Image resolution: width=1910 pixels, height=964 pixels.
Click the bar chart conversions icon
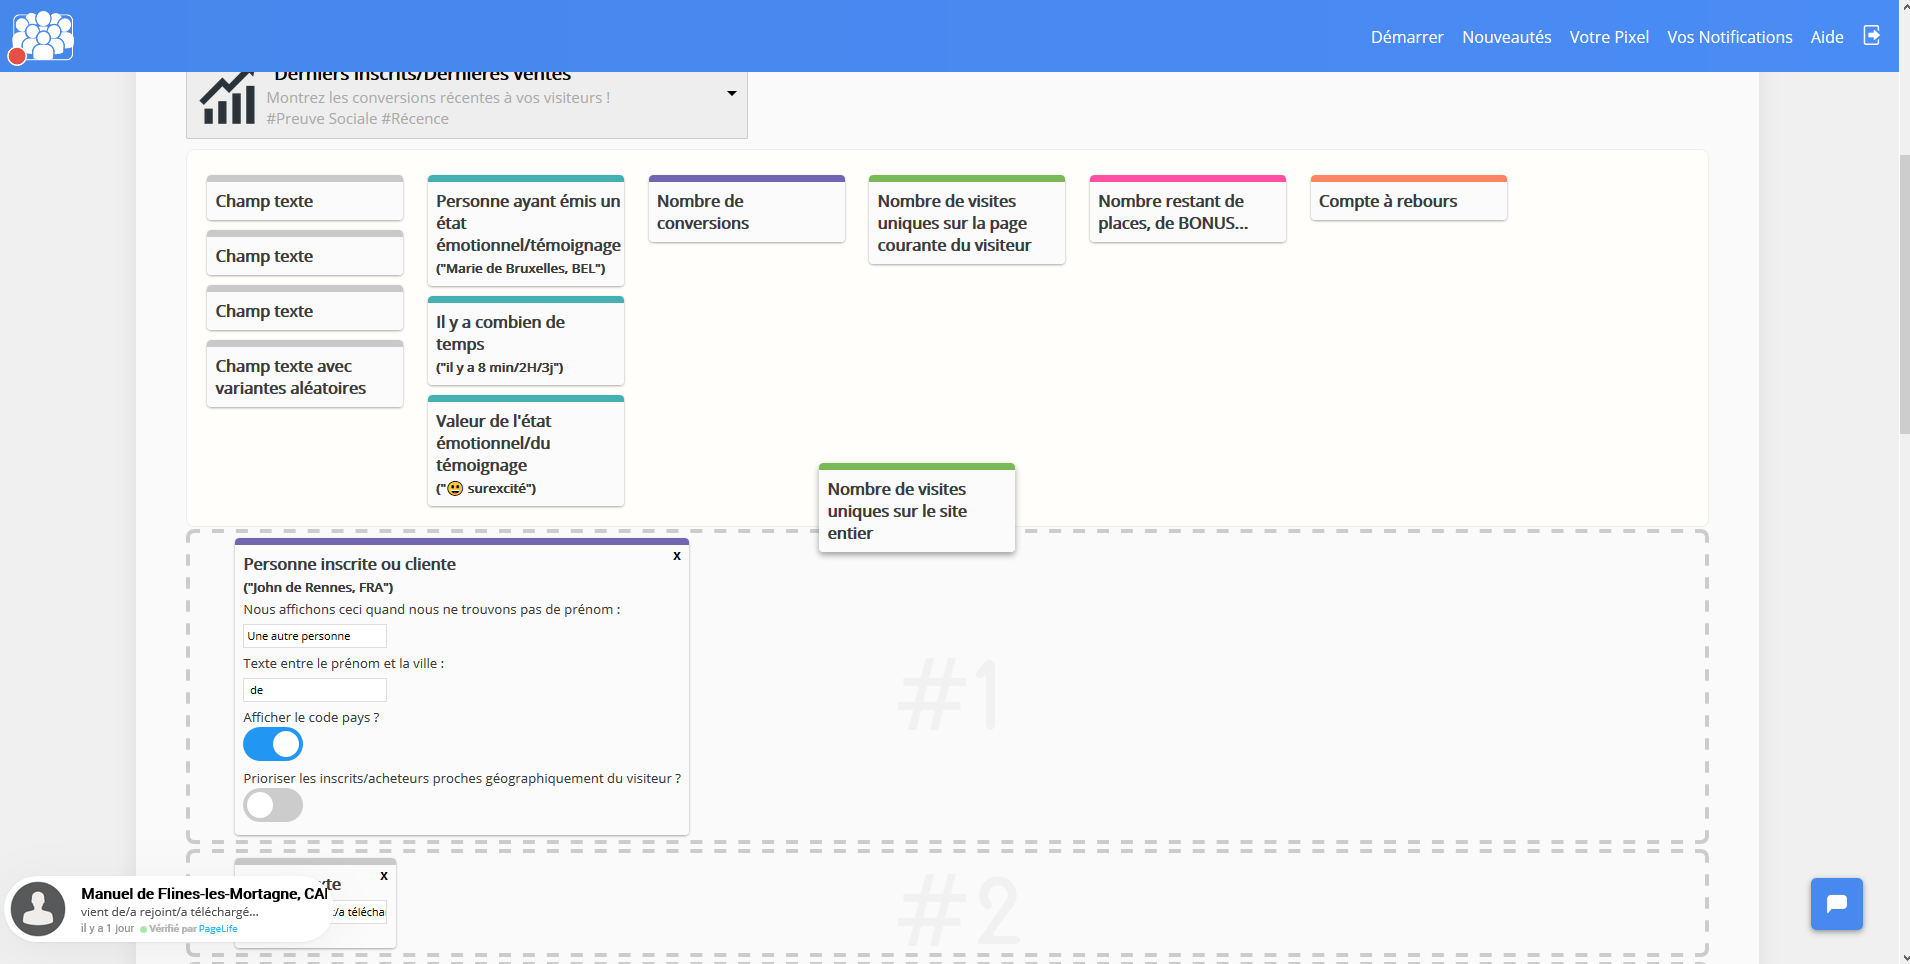pos(228,98)
